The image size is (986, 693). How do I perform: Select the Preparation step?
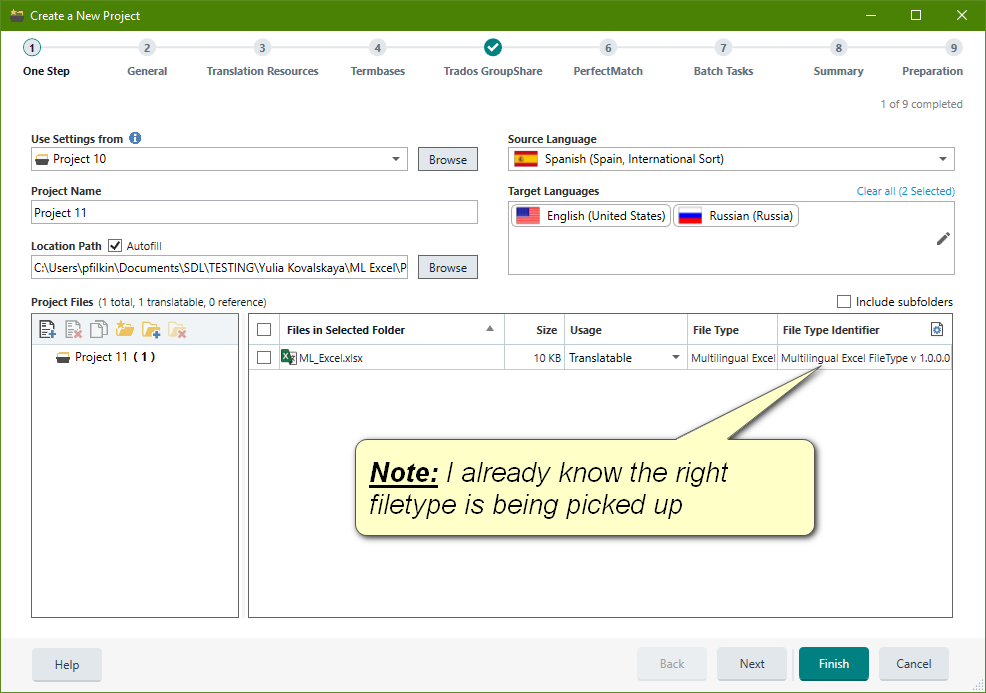click(933, 58)
